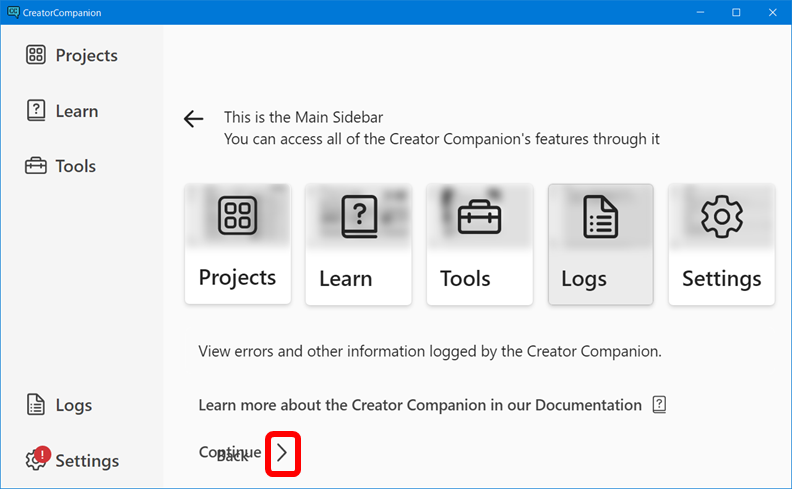Click the CreatorCompanion app icon in title bar
The height and width of the screenshot is (489, 792).
tap(12, 12)
